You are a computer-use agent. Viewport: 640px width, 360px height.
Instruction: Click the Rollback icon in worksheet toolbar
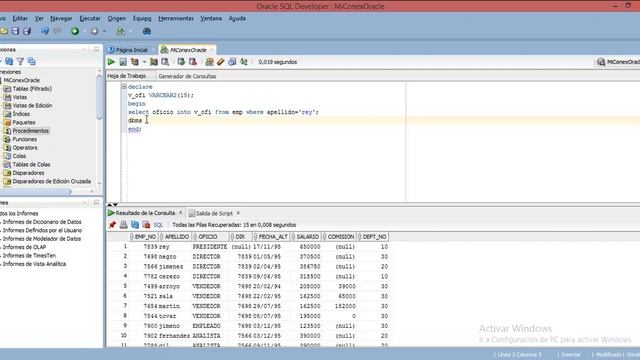click(193, 62)
